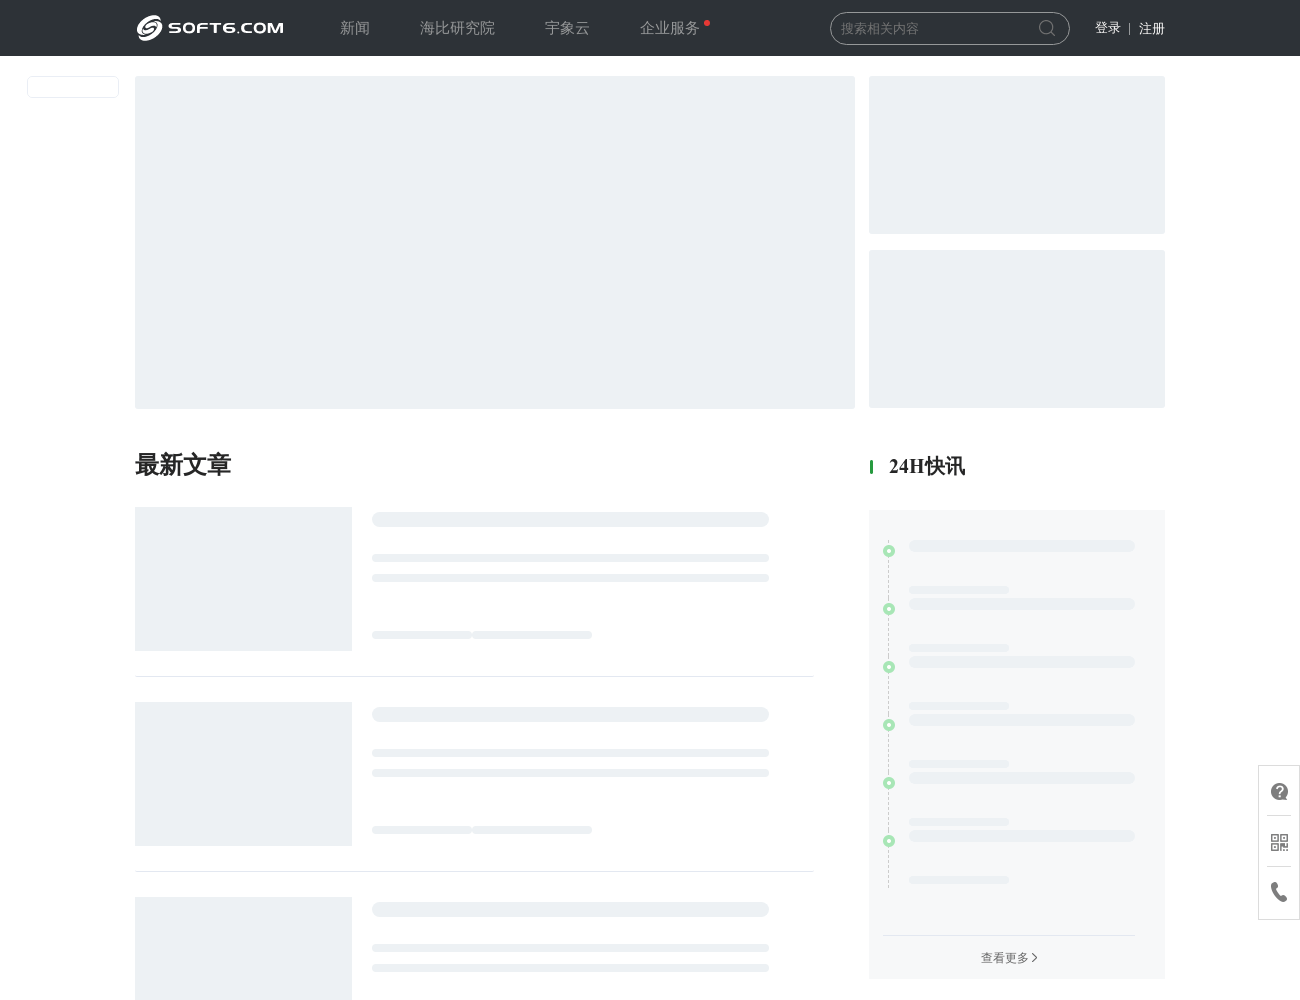
Task: Show the QR code icon
Action: (x=1279, y=842)
